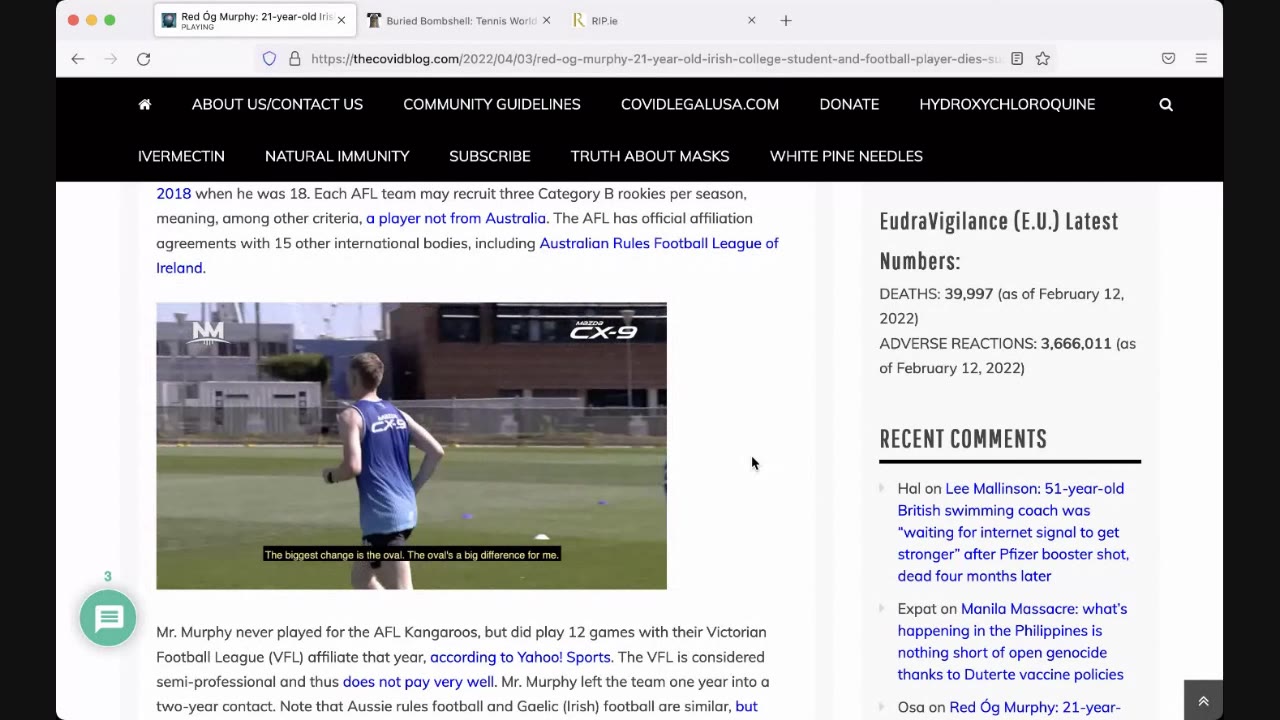Click the tracking protection shield icon
Viewport: 1280px width, 720px height.
click(269, 59)
